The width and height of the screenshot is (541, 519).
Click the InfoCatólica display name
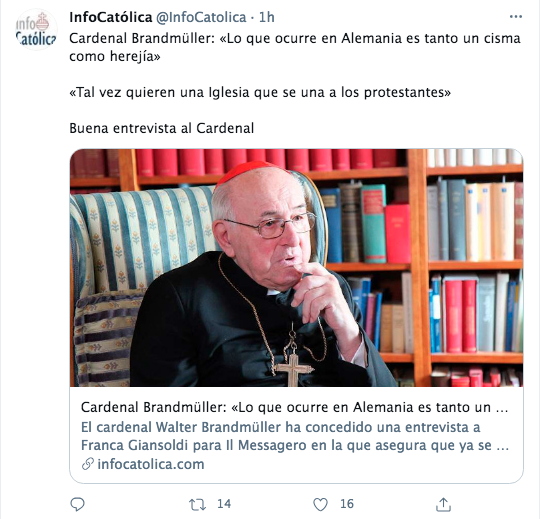[110, 17]
